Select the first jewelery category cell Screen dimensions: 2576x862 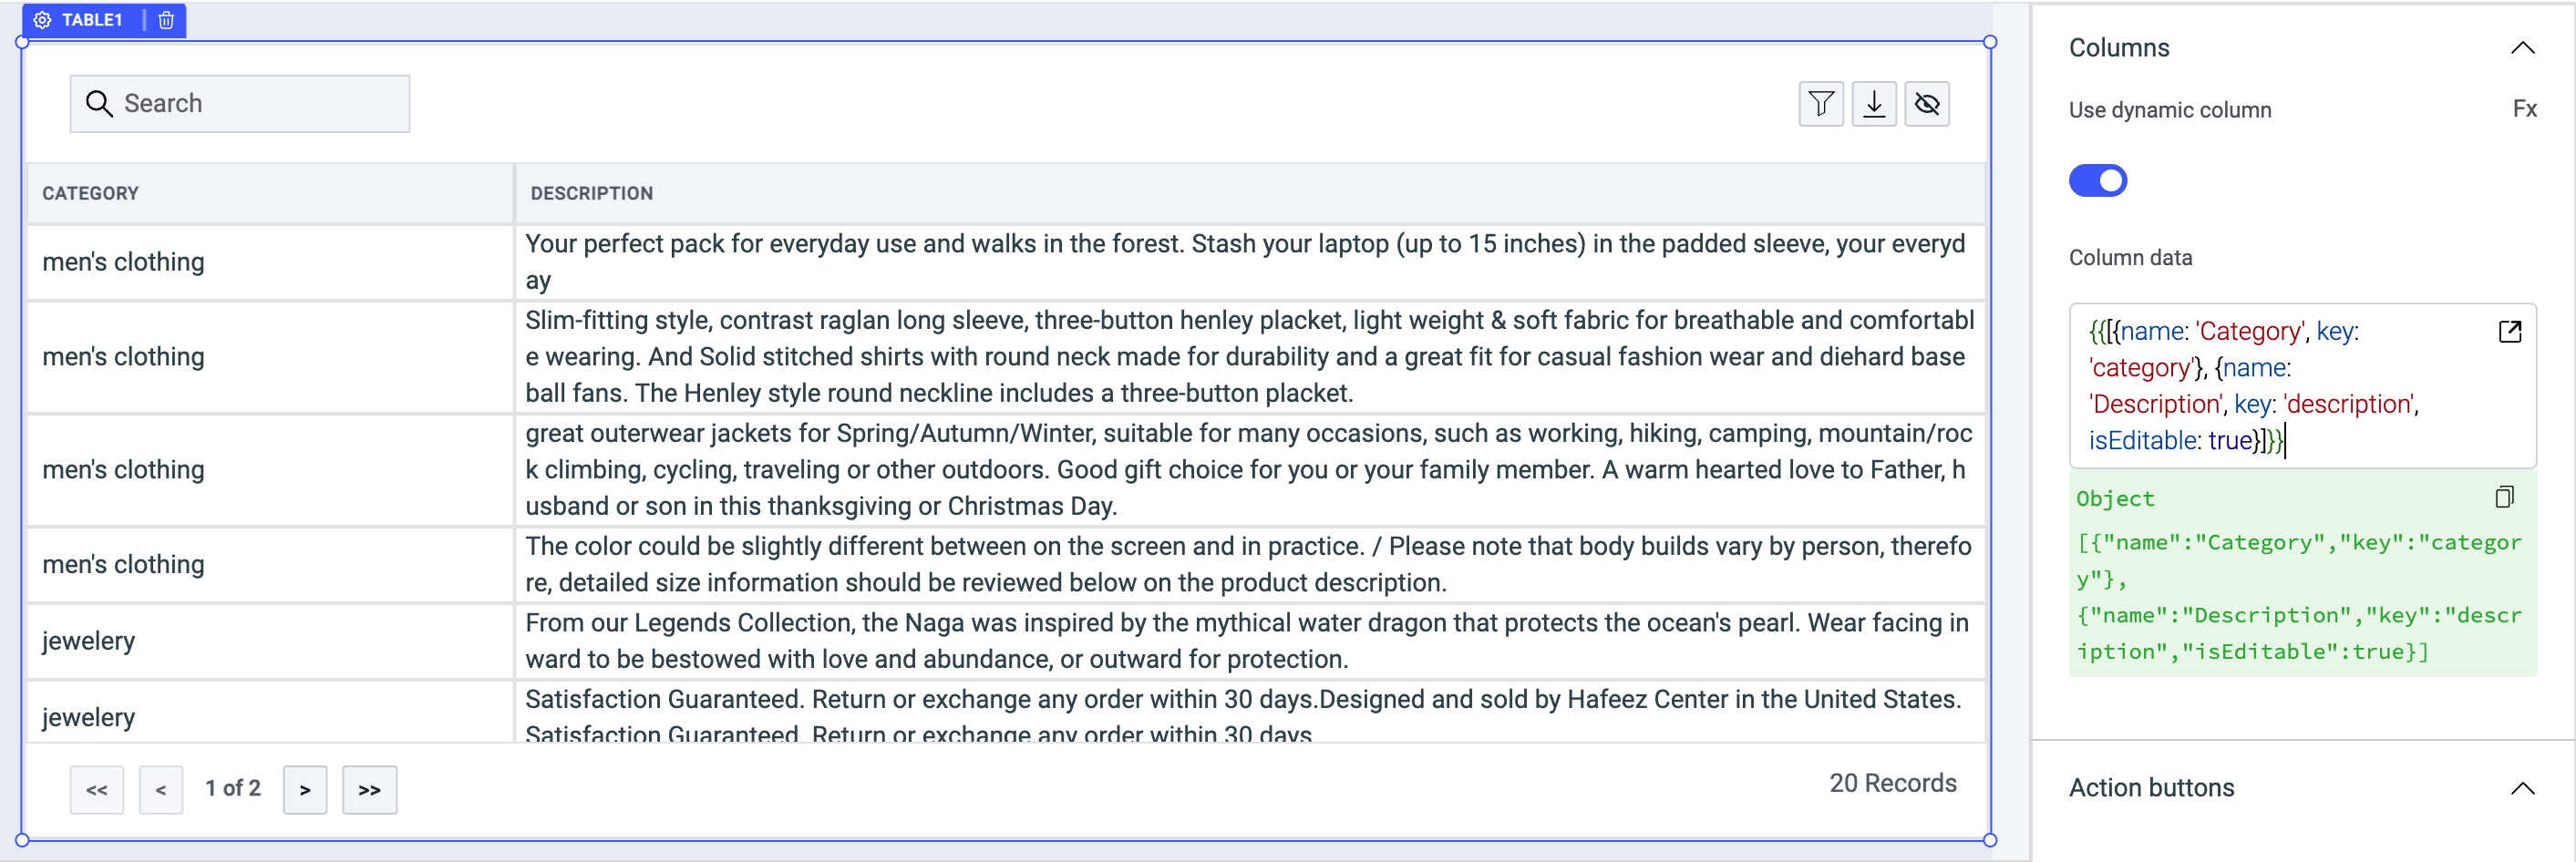pyautogui.click(x=89, y=641)
